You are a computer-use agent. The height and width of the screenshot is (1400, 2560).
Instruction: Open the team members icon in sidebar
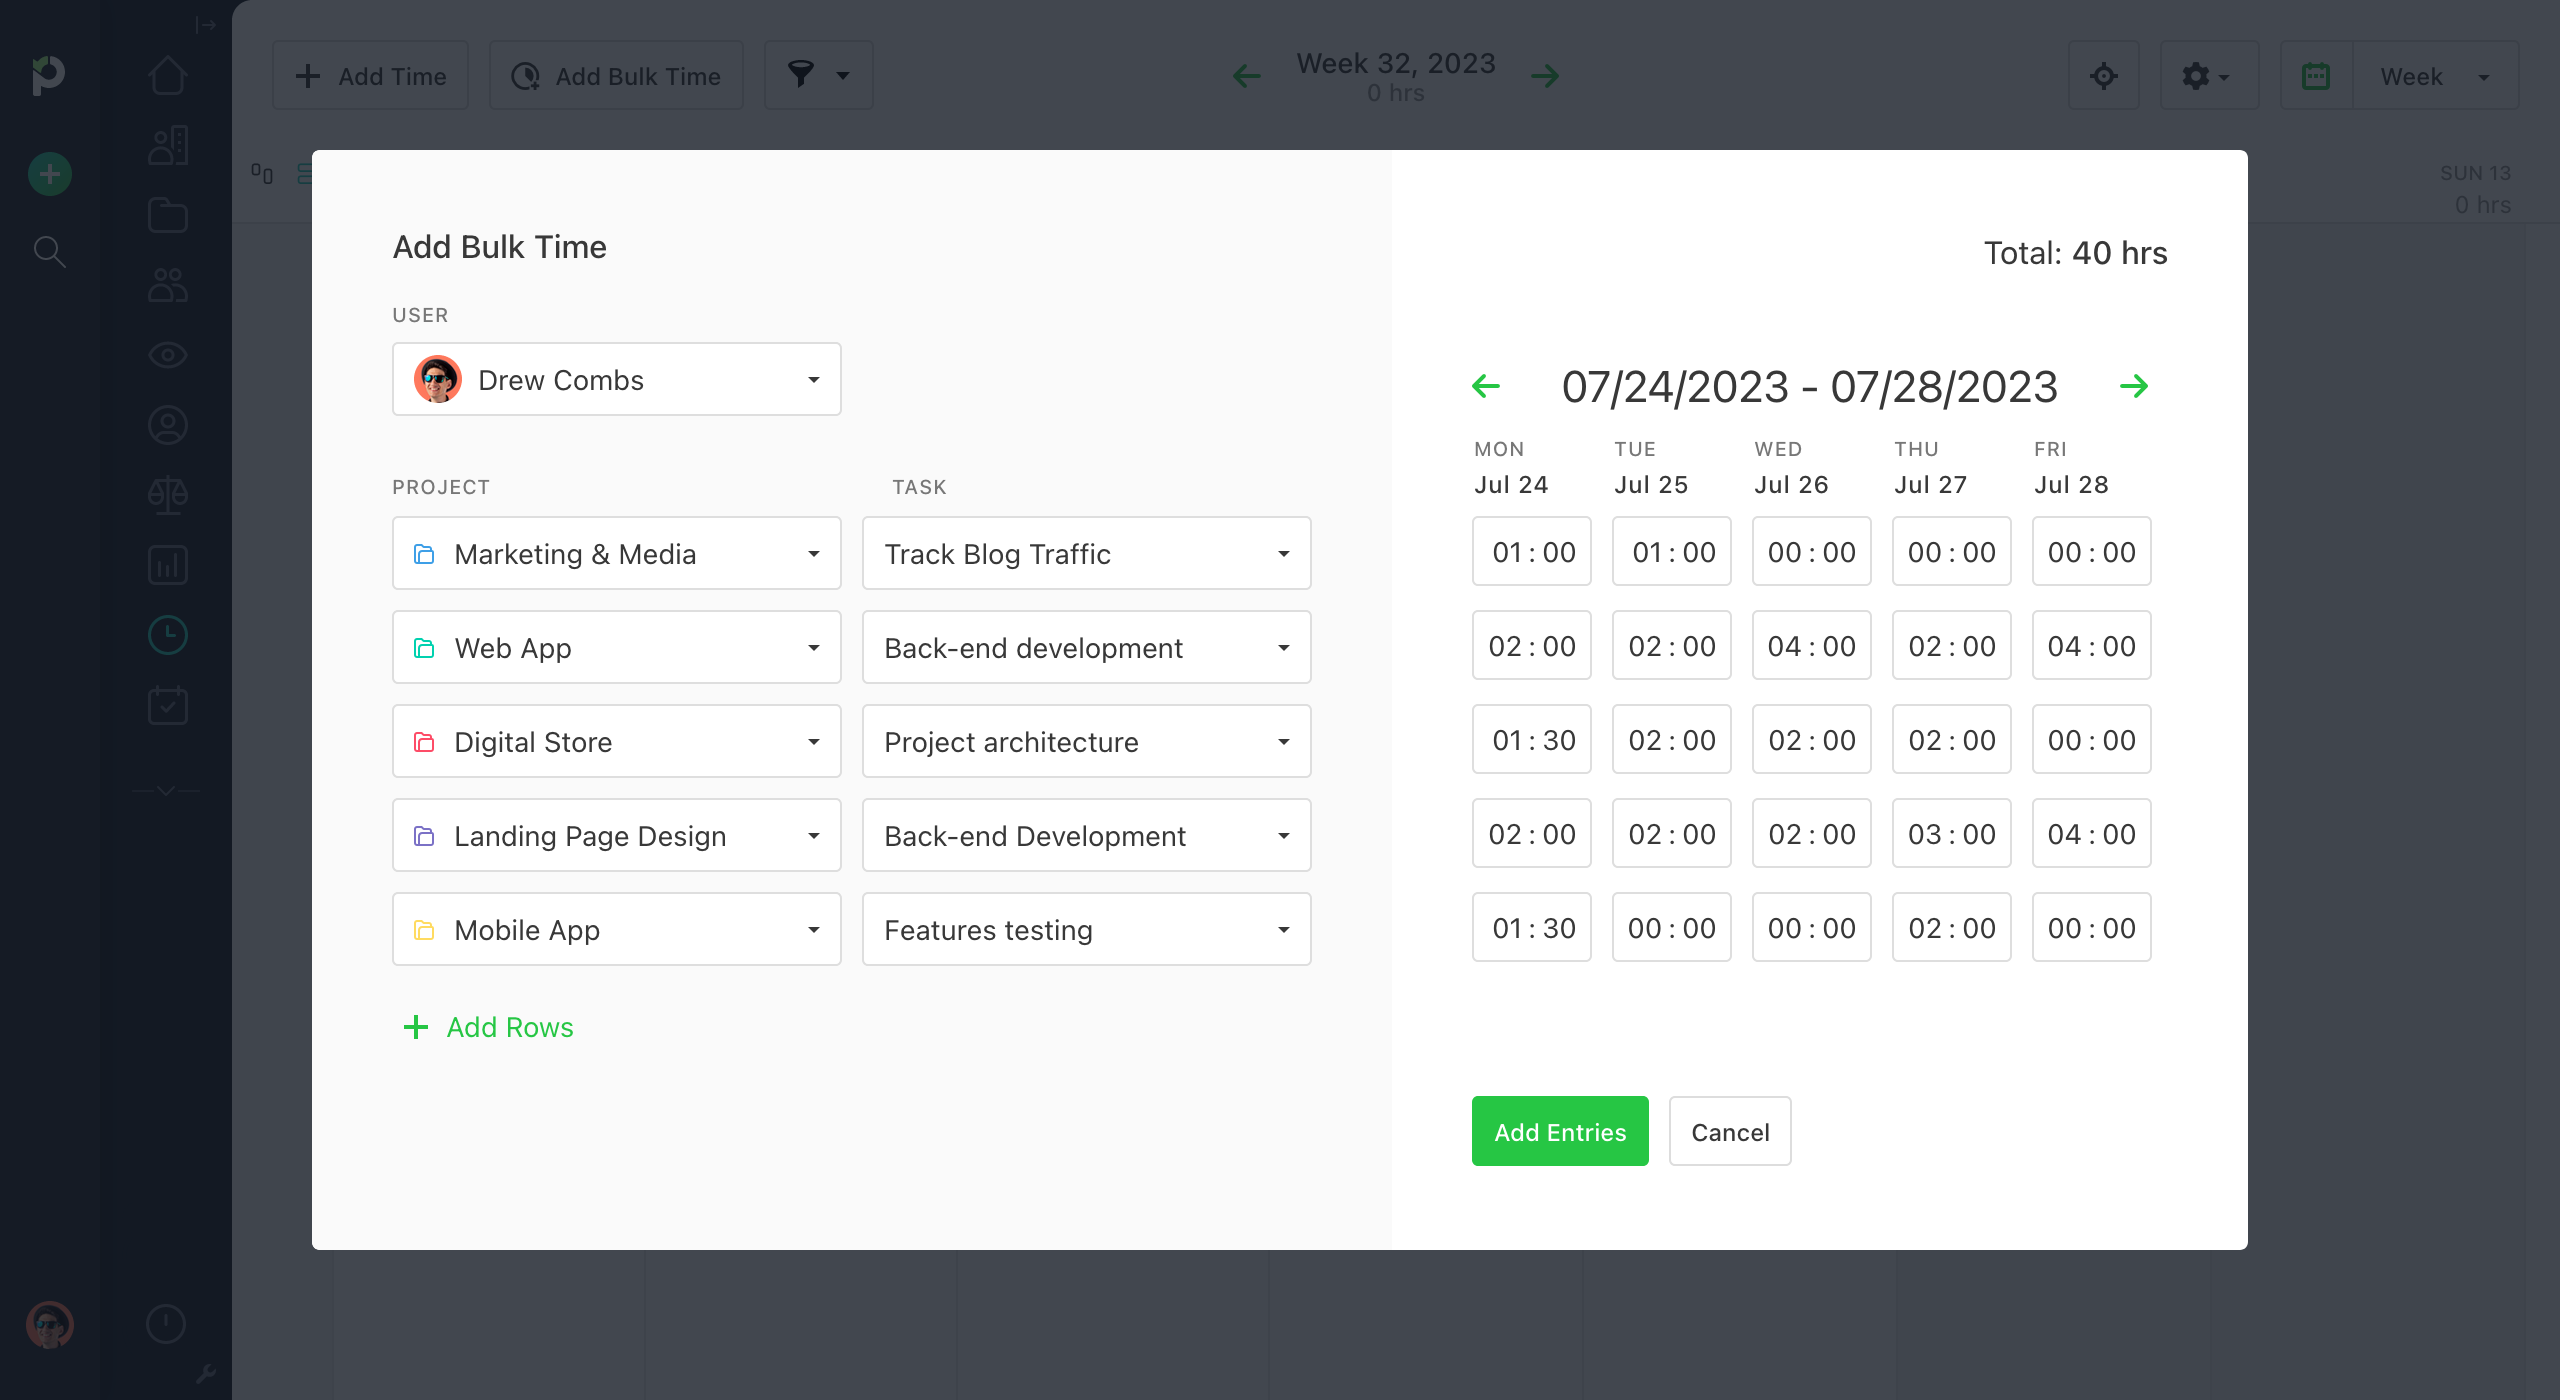pos(168,285)
